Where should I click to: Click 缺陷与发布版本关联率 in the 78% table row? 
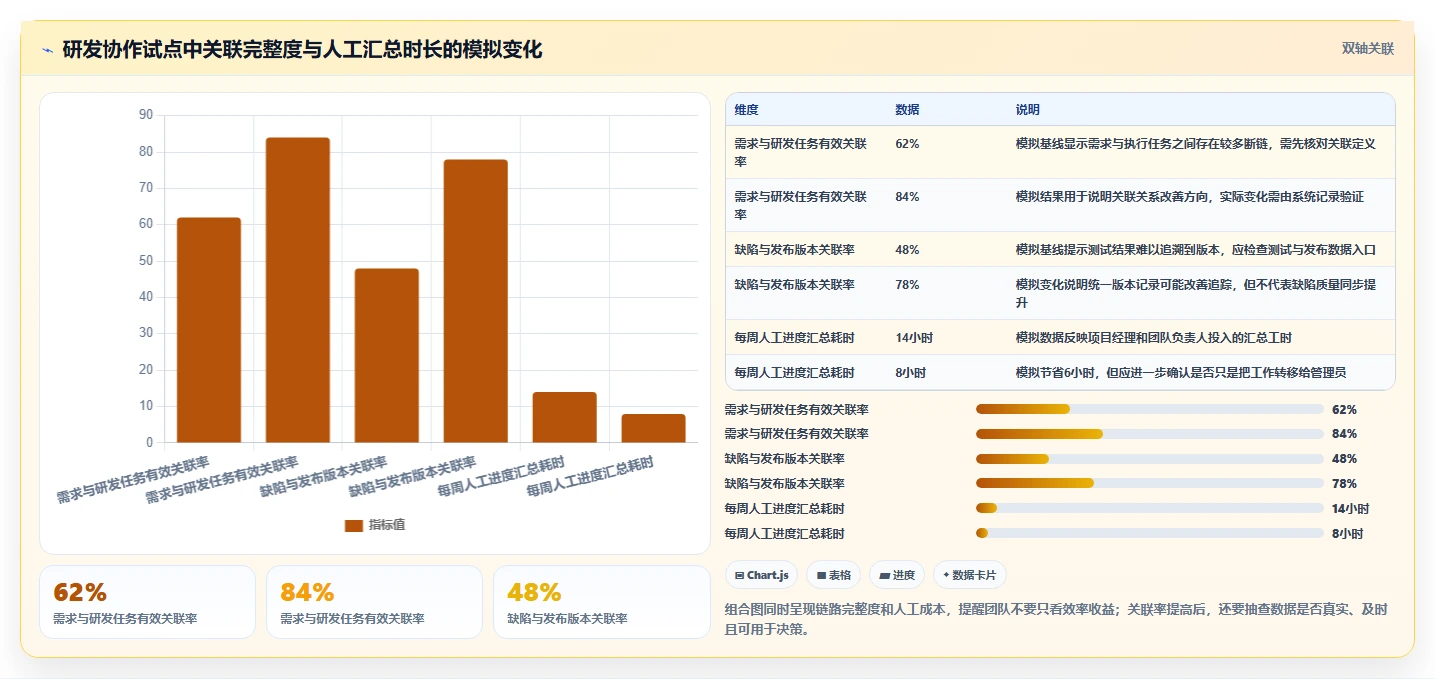tap(794, 285)
